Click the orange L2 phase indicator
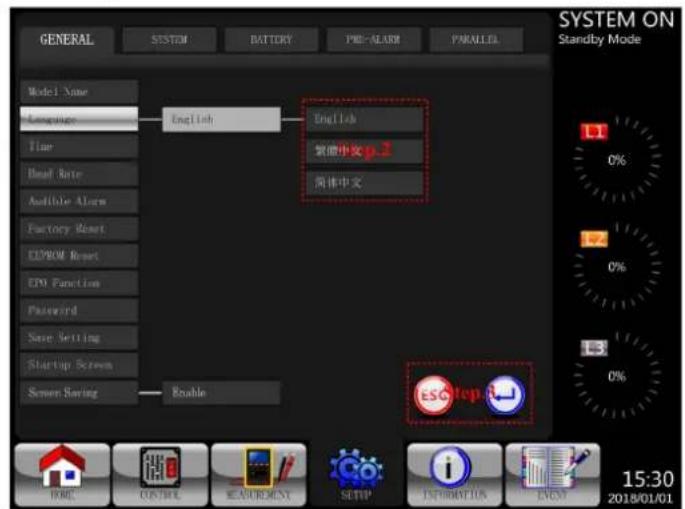Viewport: 685px width, 509px height. 594,239
